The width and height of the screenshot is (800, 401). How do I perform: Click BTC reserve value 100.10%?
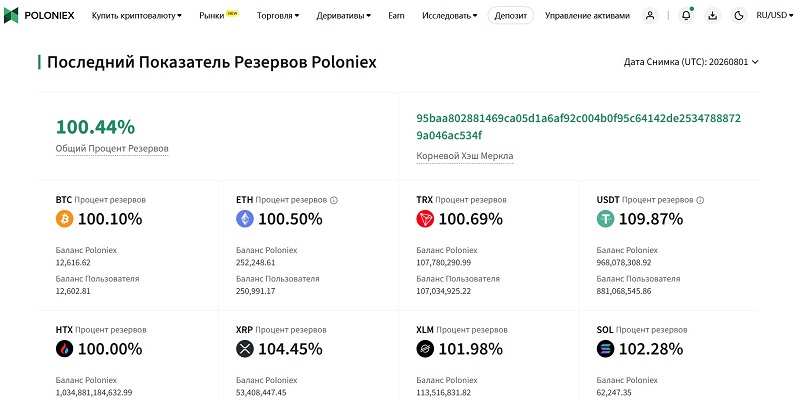[x=110, y=219]
